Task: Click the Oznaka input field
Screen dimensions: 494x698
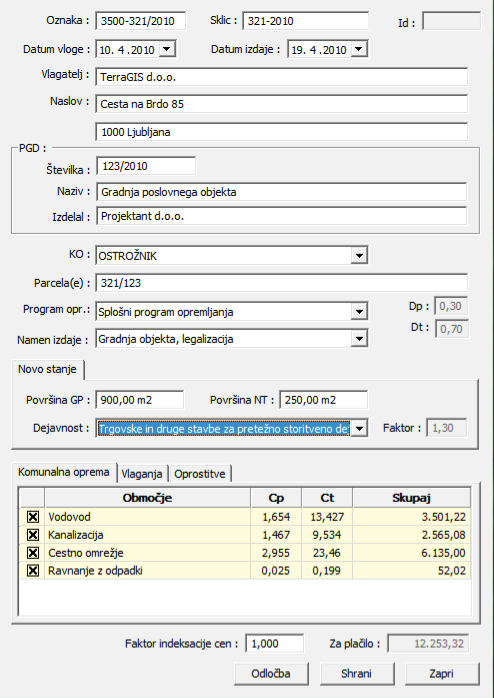Action: 141,21
